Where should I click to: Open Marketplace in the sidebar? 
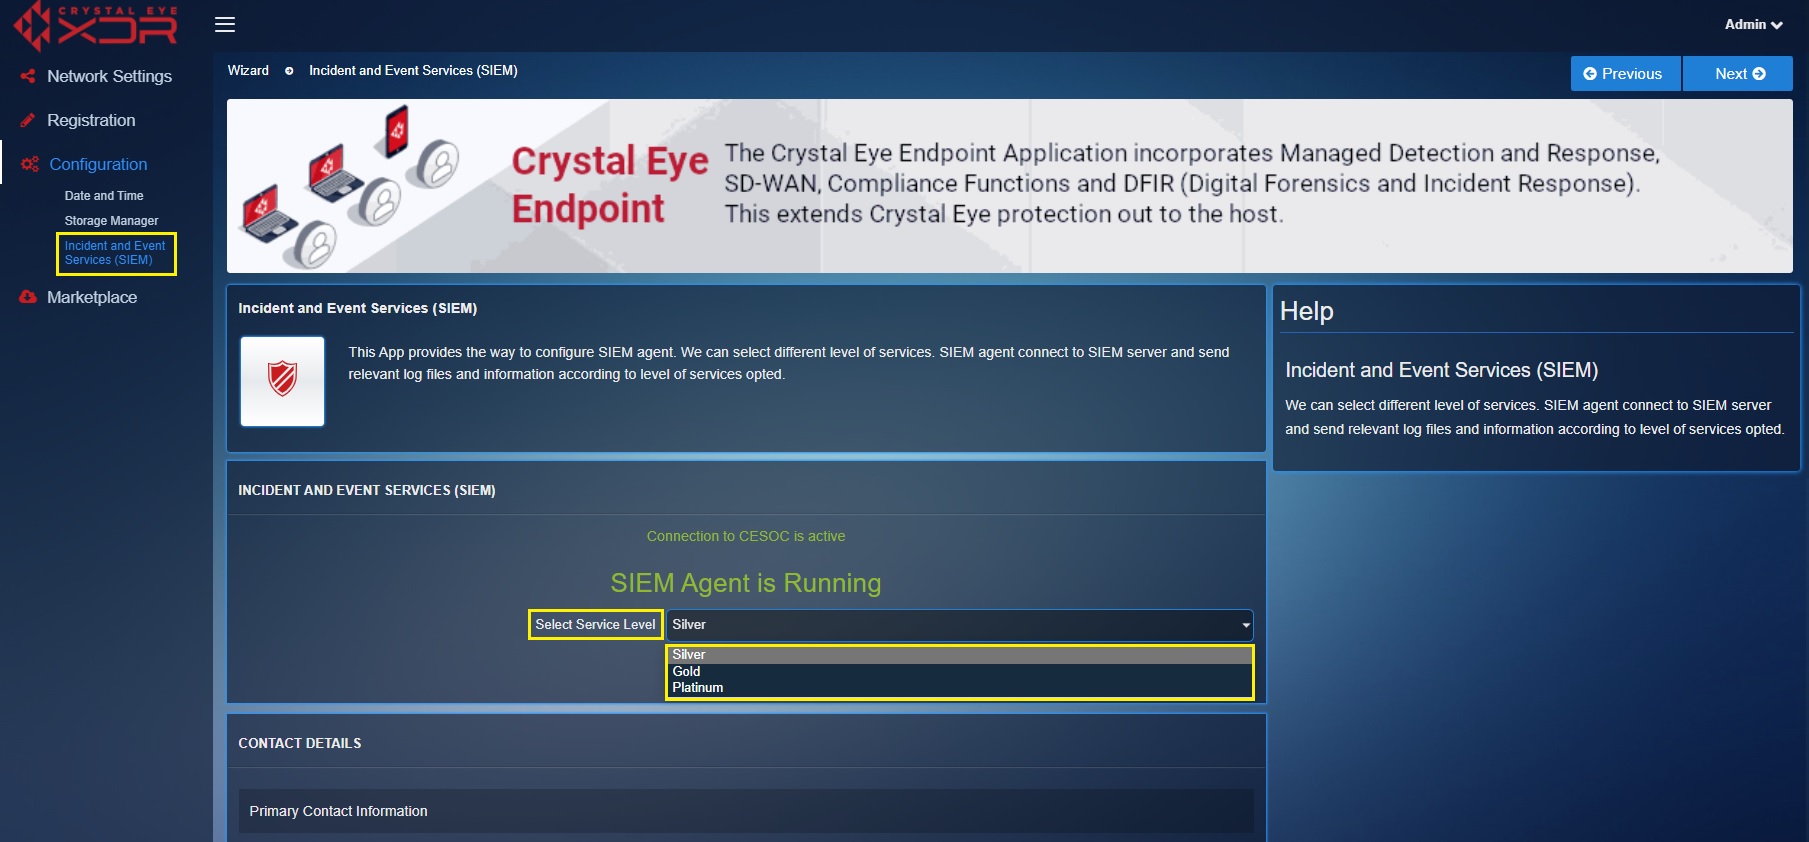[92, 297]
